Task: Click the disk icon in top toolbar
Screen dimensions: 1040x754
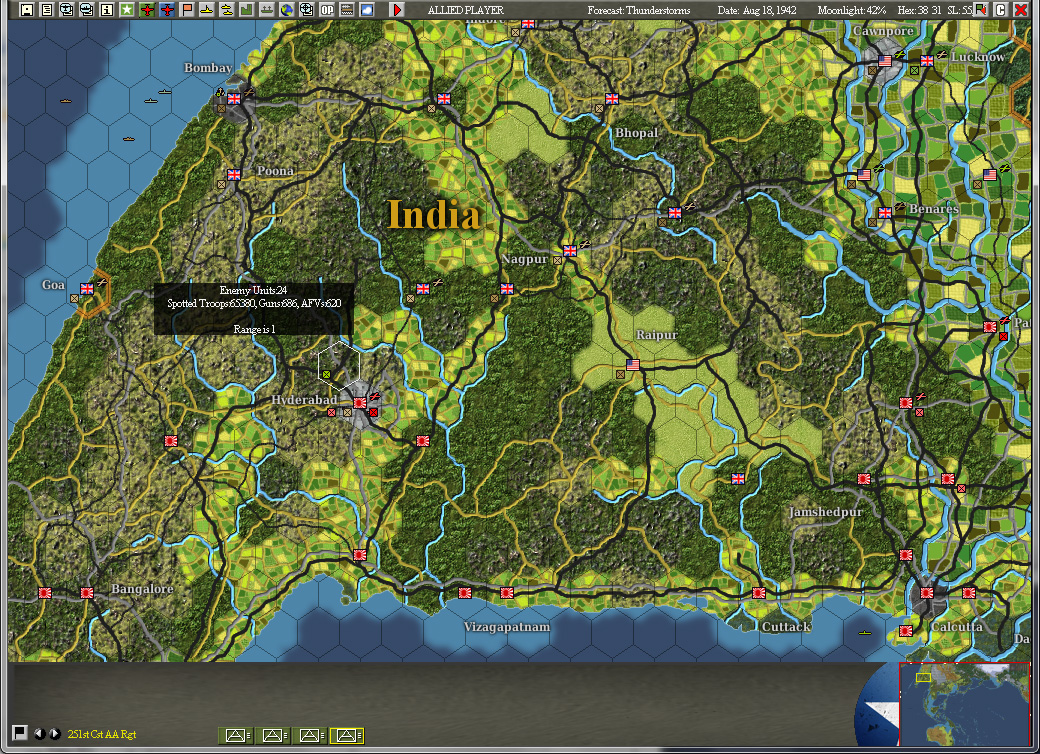Action: tap(27, 10)
